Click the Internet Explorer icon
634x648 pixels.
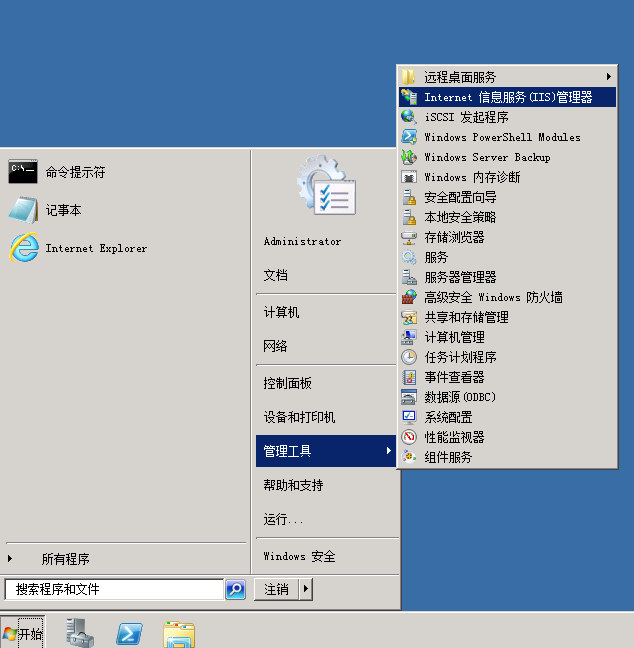[x=24, y=248]
